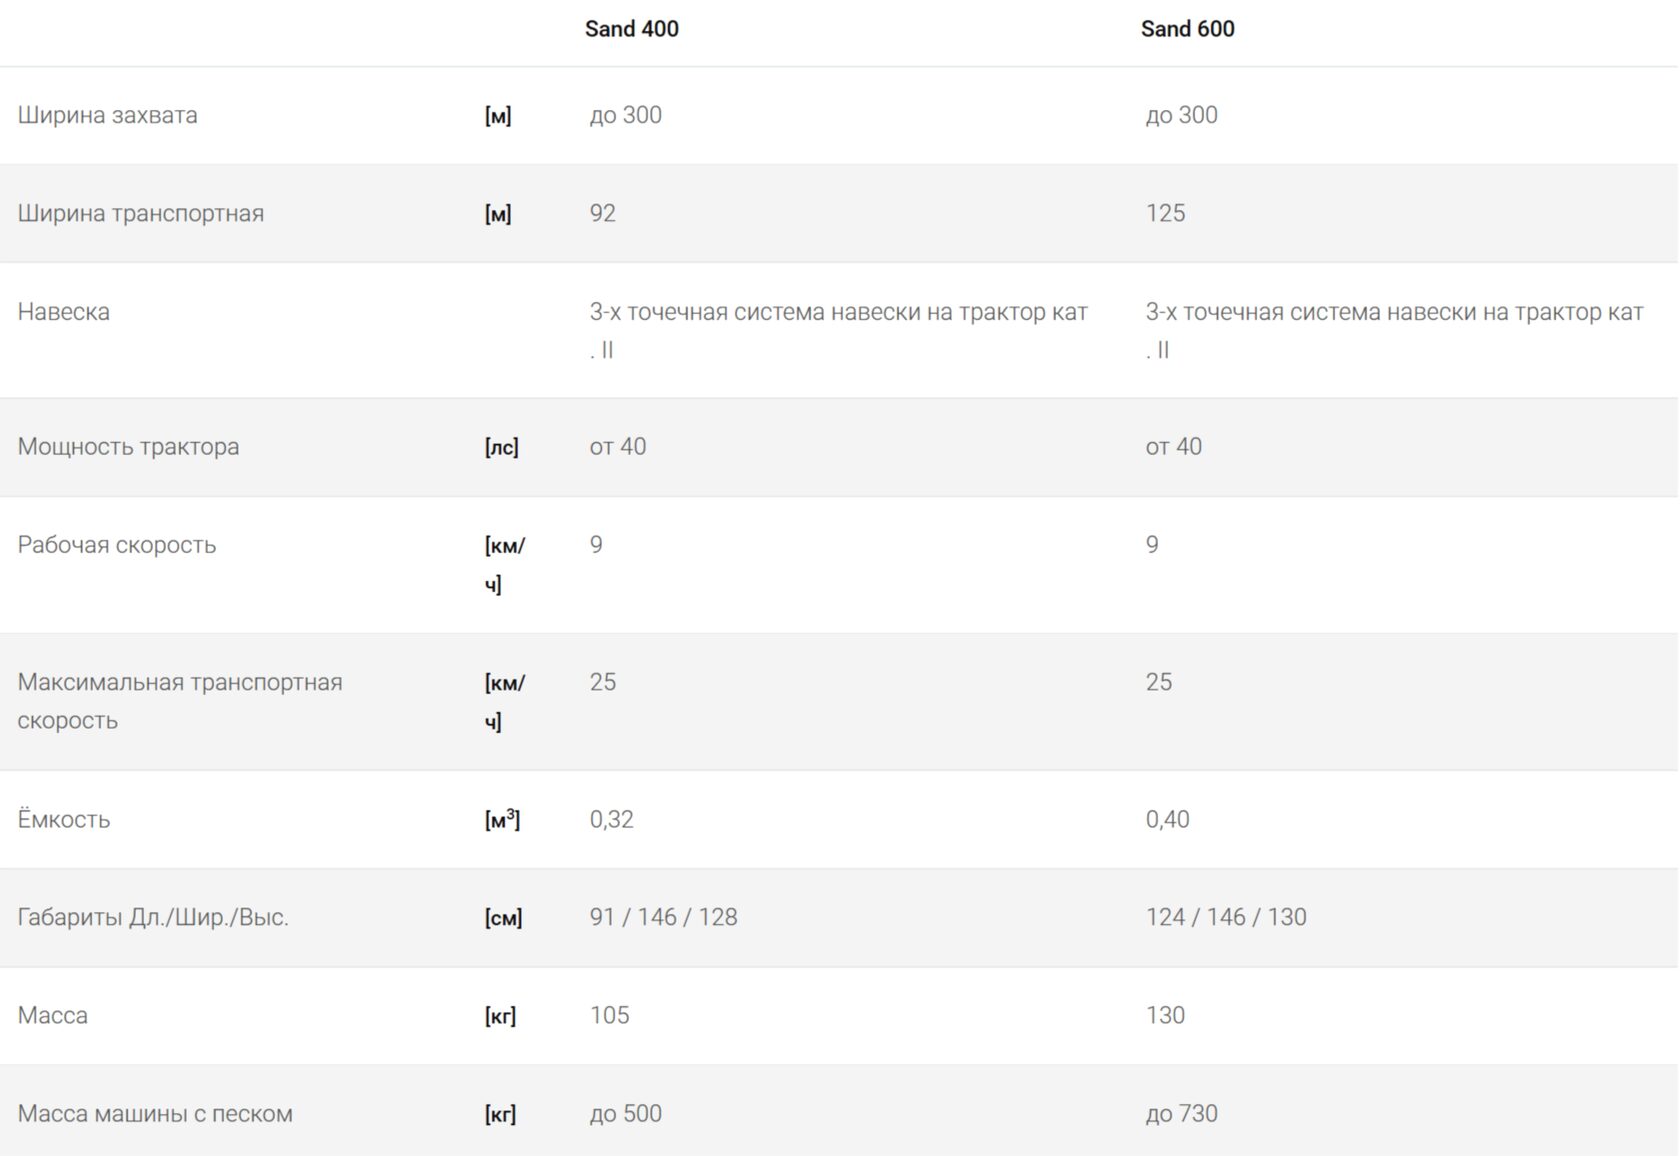Click the 92 transport width value
The height and width of the screenshot is (1156, 1680).
pyautogui.click(x=602, y=213)
